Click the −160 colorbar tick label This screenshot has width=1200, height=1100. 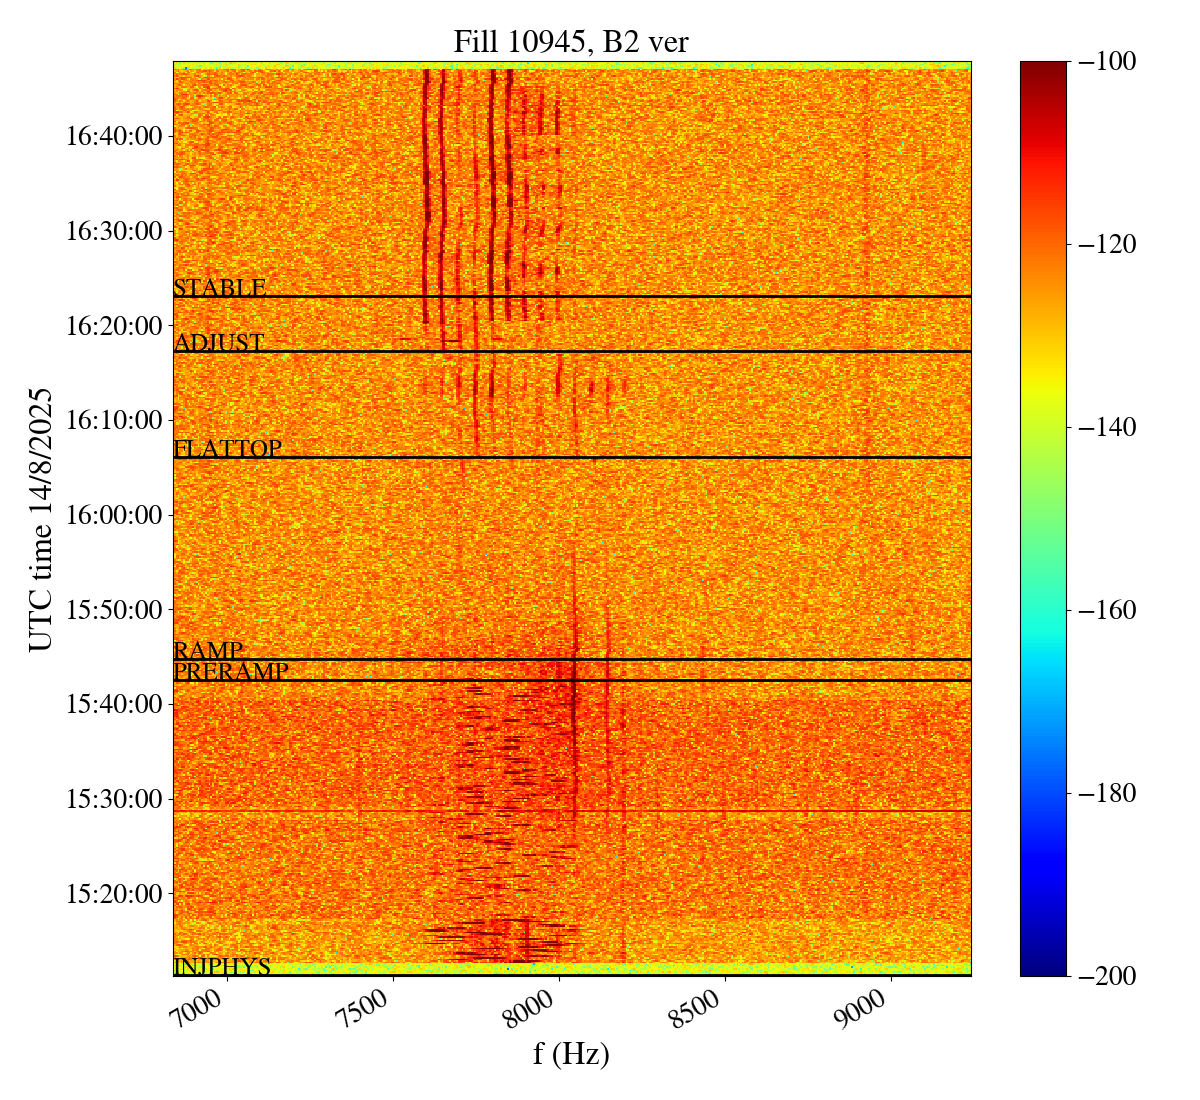tap(1108, 610)
